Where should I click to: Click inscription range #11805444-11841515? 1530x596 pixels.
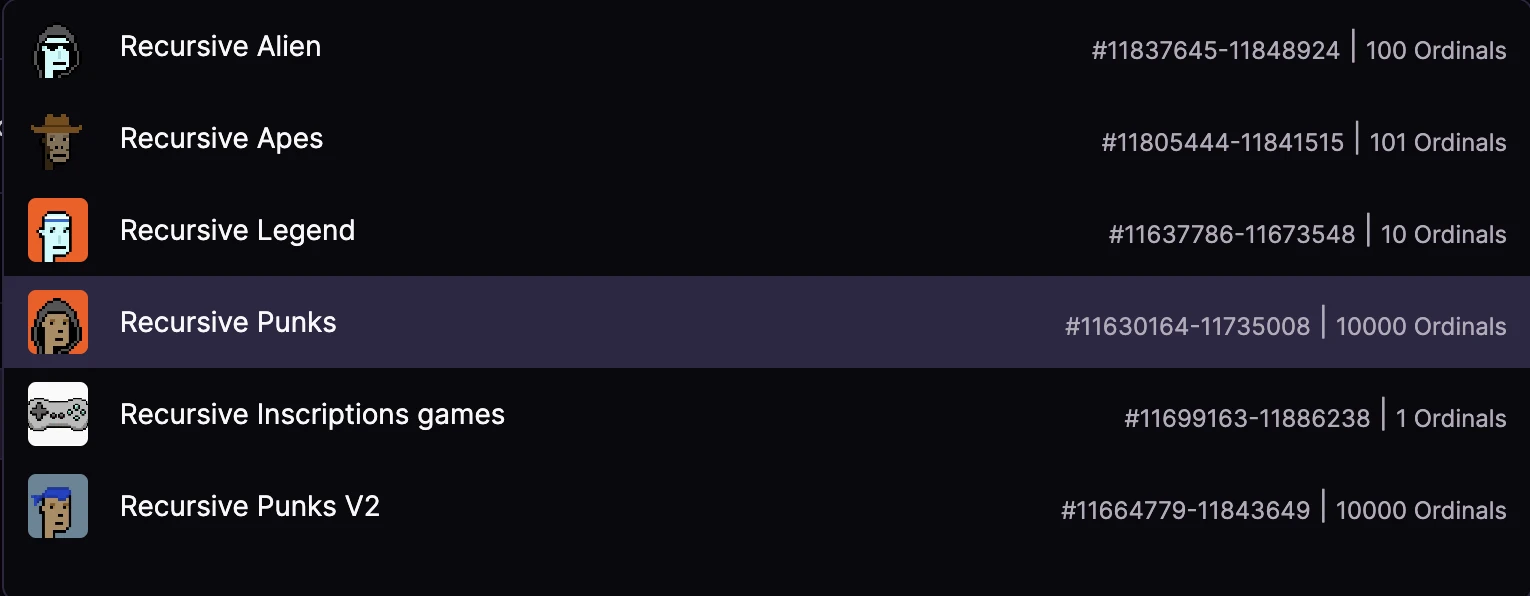[x=1222, y=143]
